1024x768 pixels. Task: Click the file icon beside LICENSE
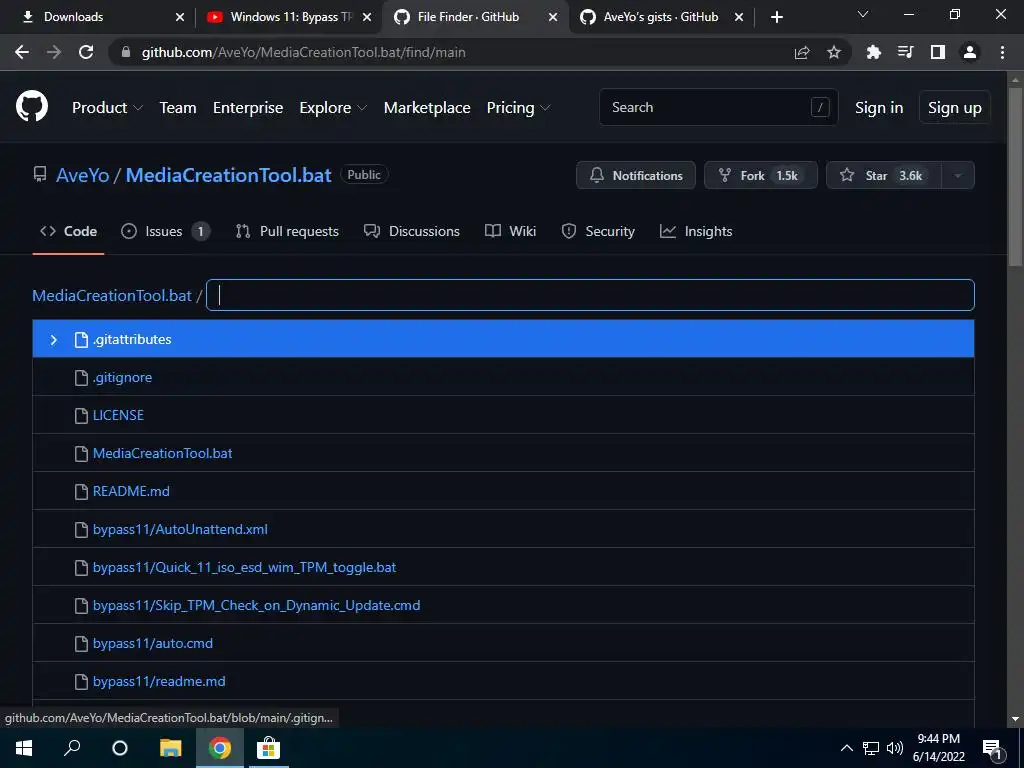81,415
